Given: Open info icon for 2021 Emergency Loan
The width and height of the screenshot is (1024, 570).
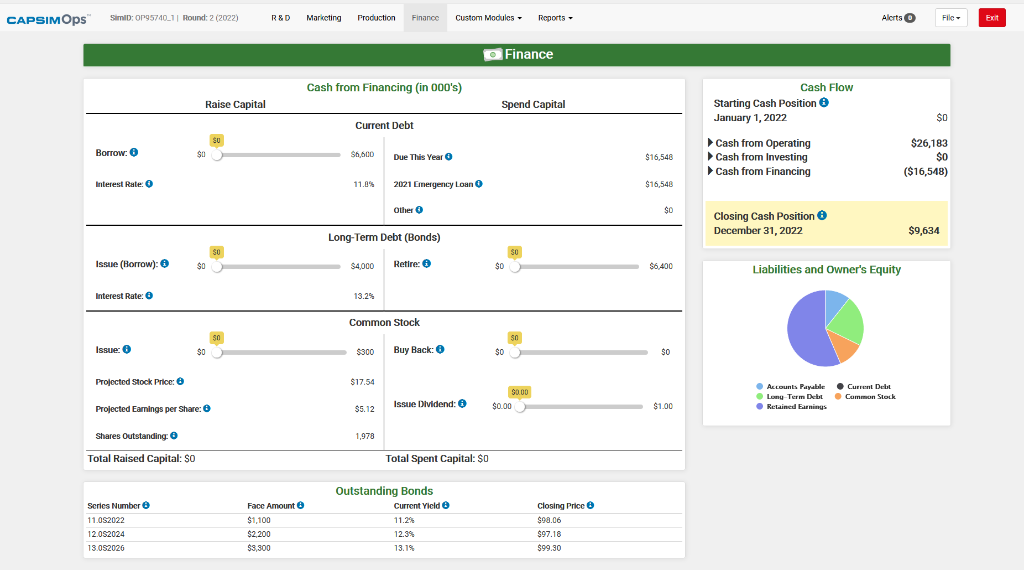Looking at the screenshot, I should tap(479, 184).
